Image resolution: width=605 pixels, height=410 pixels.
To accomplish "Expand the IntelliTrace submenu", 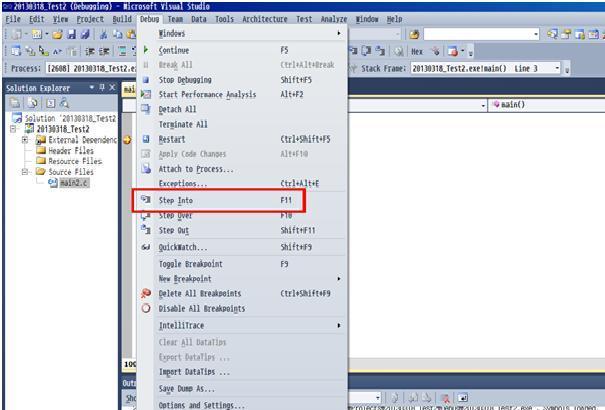I will (243, 326).
